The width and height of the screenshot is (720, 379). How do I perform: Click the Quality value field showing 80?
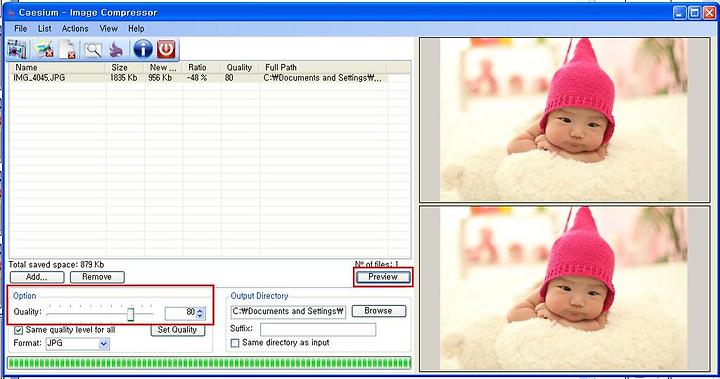tap(180, 313)
